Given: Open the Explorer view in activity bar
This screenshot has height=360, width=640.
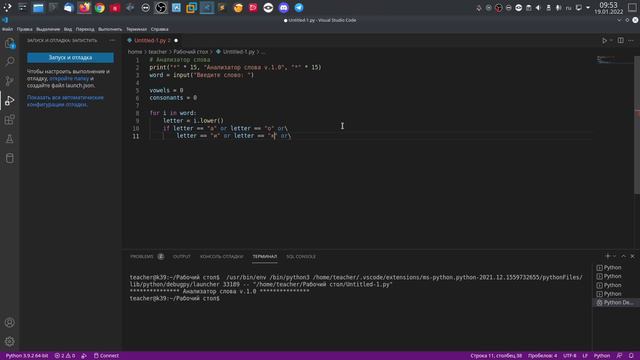Looking at the screenshot, I should pyautogui.click(x=9, y=43).
